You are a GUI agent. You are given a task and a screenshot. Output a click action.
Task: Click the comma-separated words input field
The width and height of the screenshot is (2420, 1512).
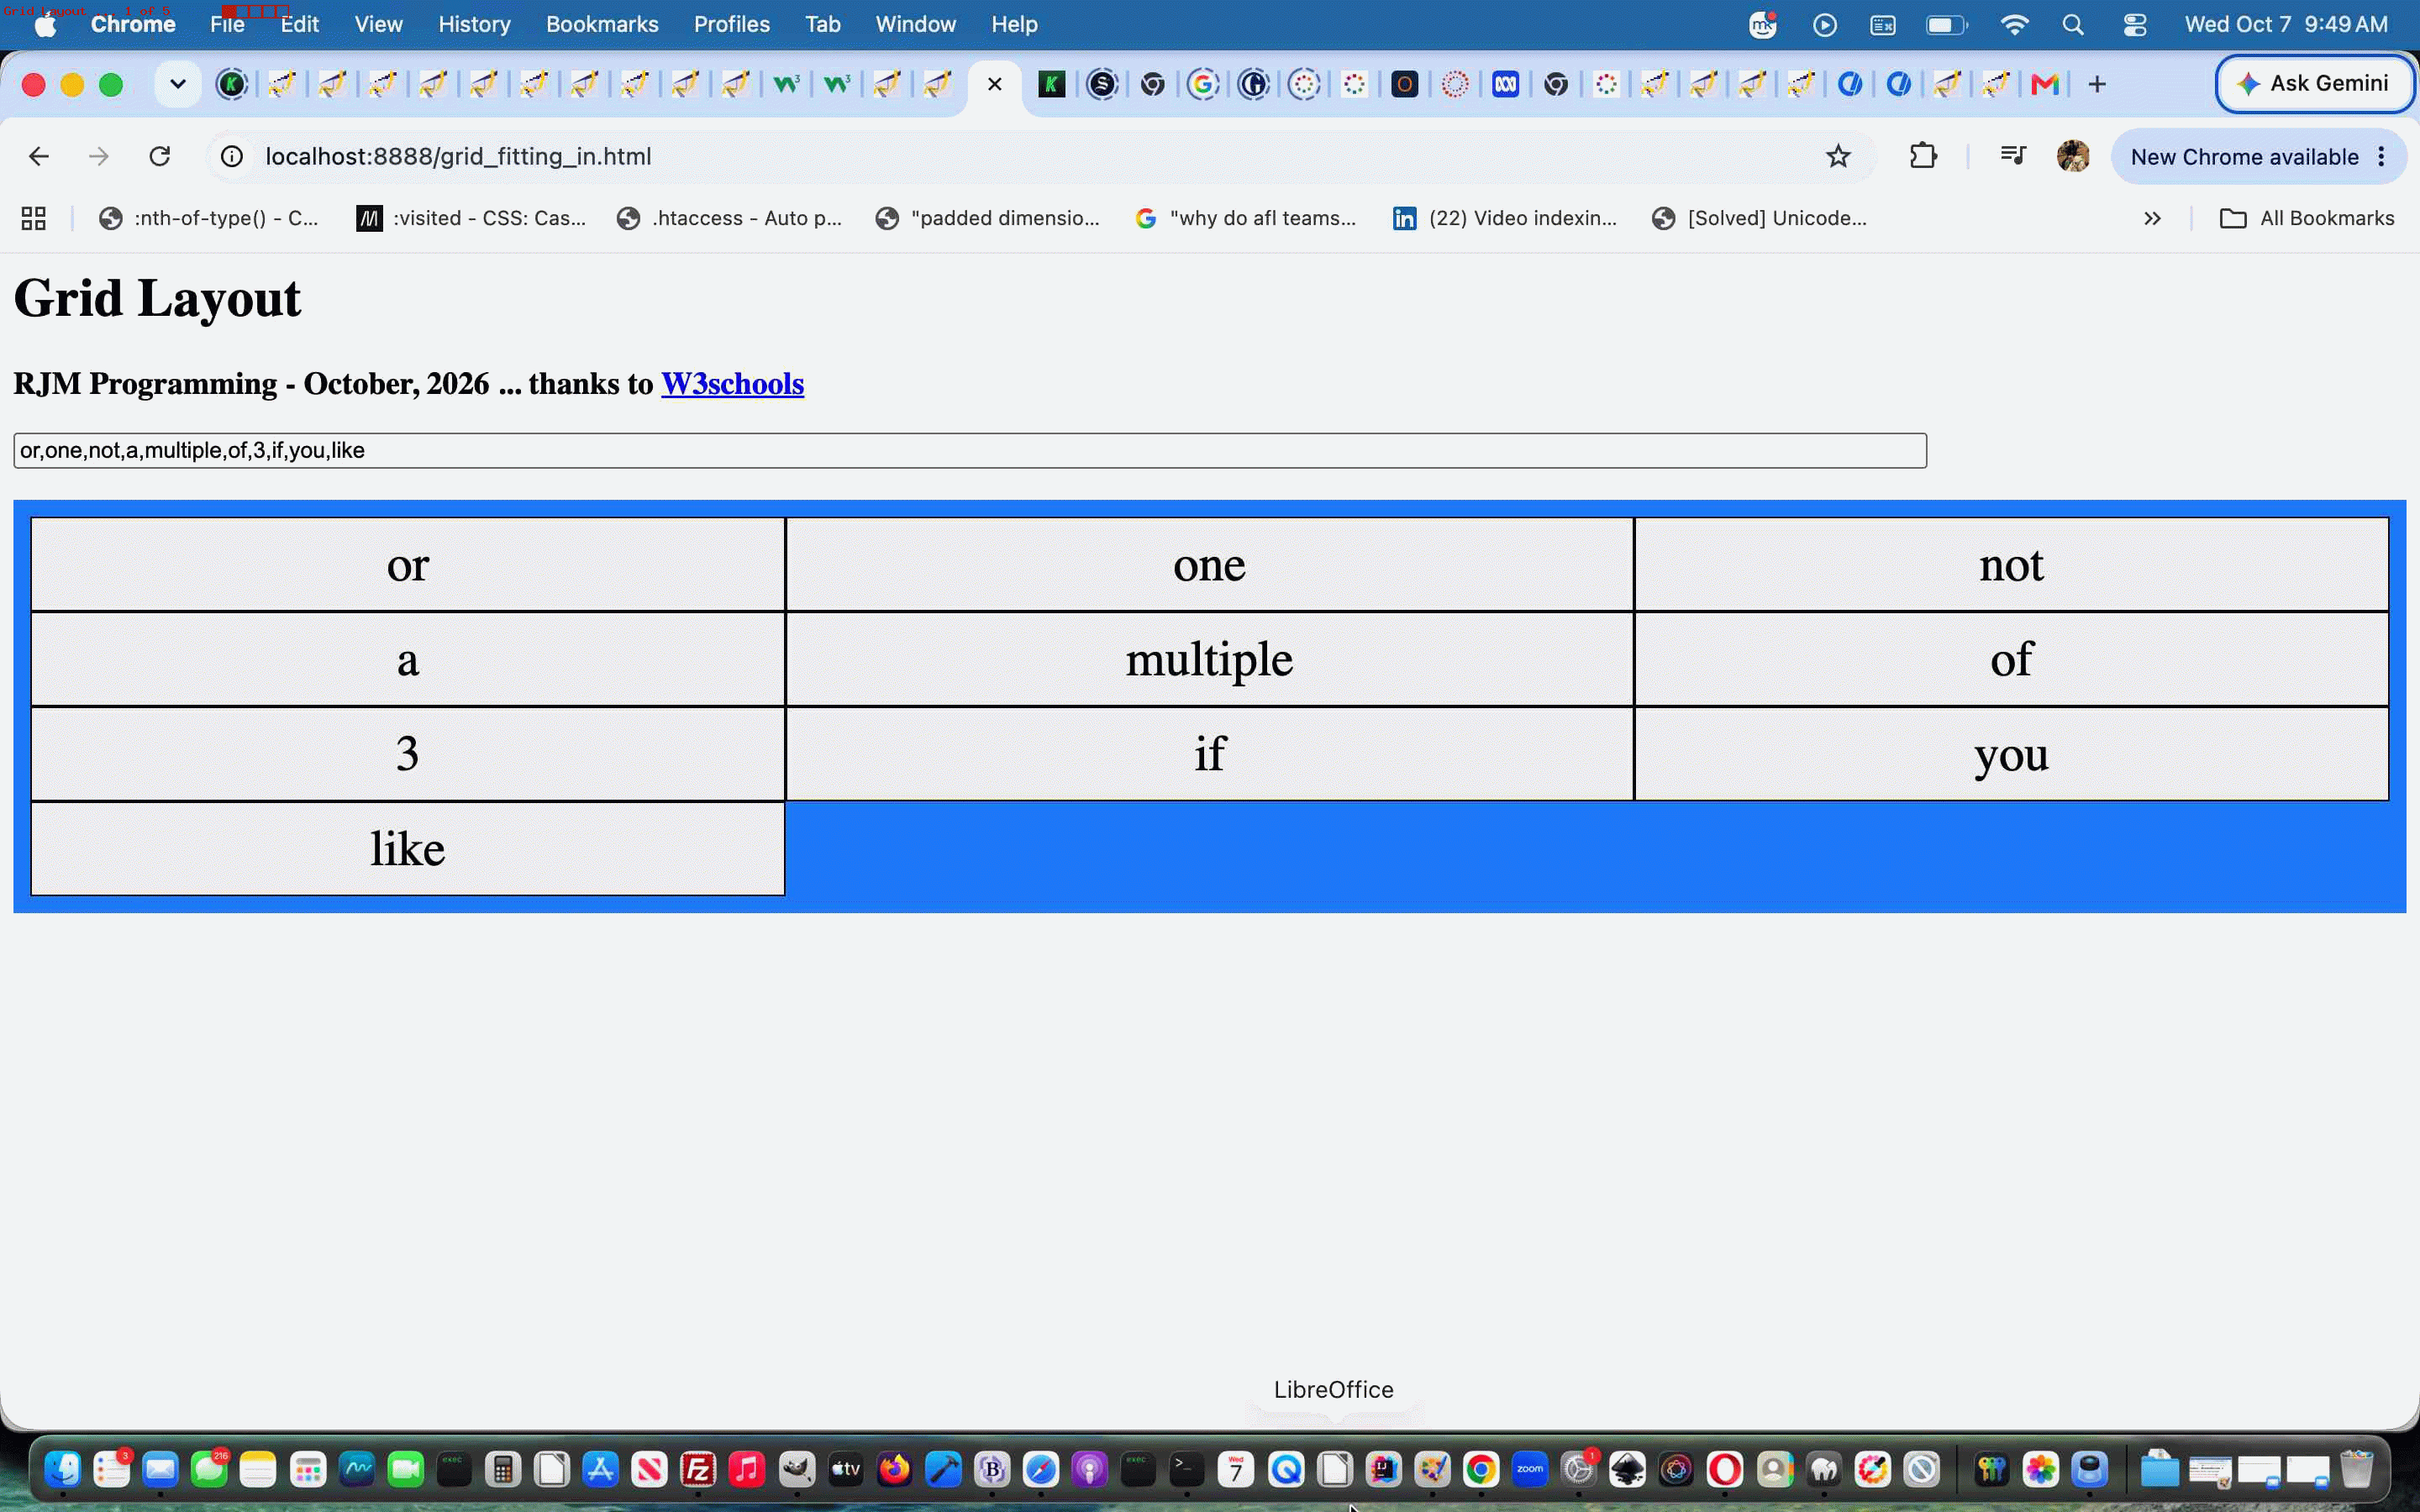click(x=969, y=451)
